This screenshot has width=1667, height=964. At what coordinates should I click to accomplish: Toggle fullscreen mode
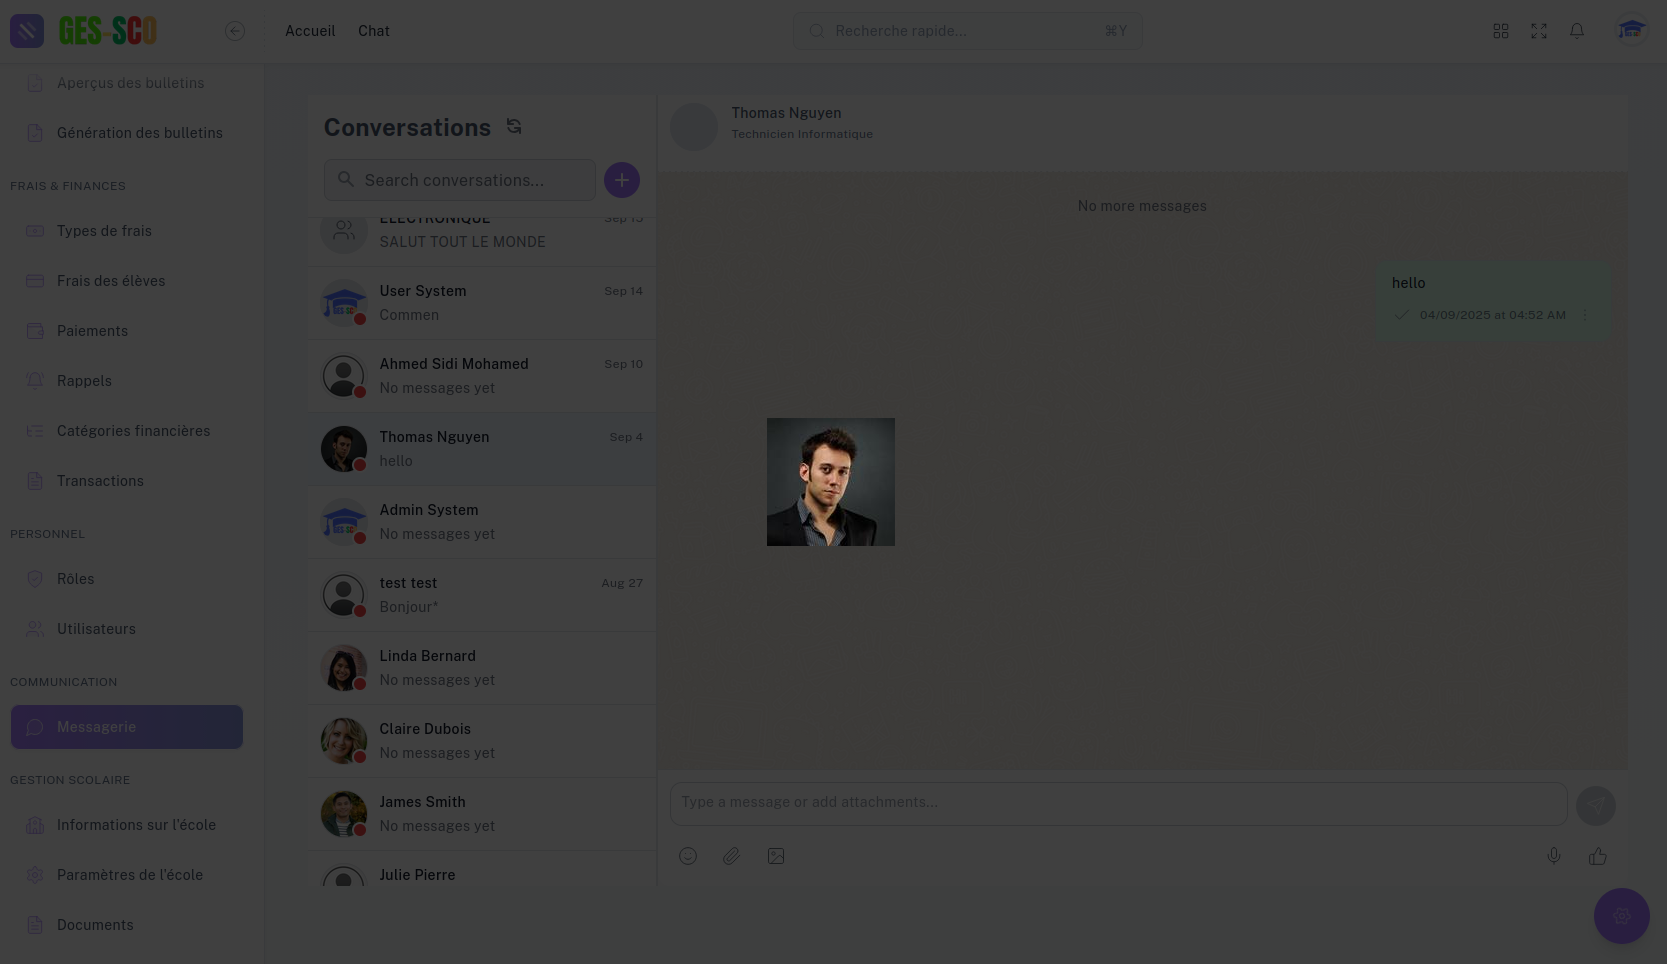point(1539,31)
